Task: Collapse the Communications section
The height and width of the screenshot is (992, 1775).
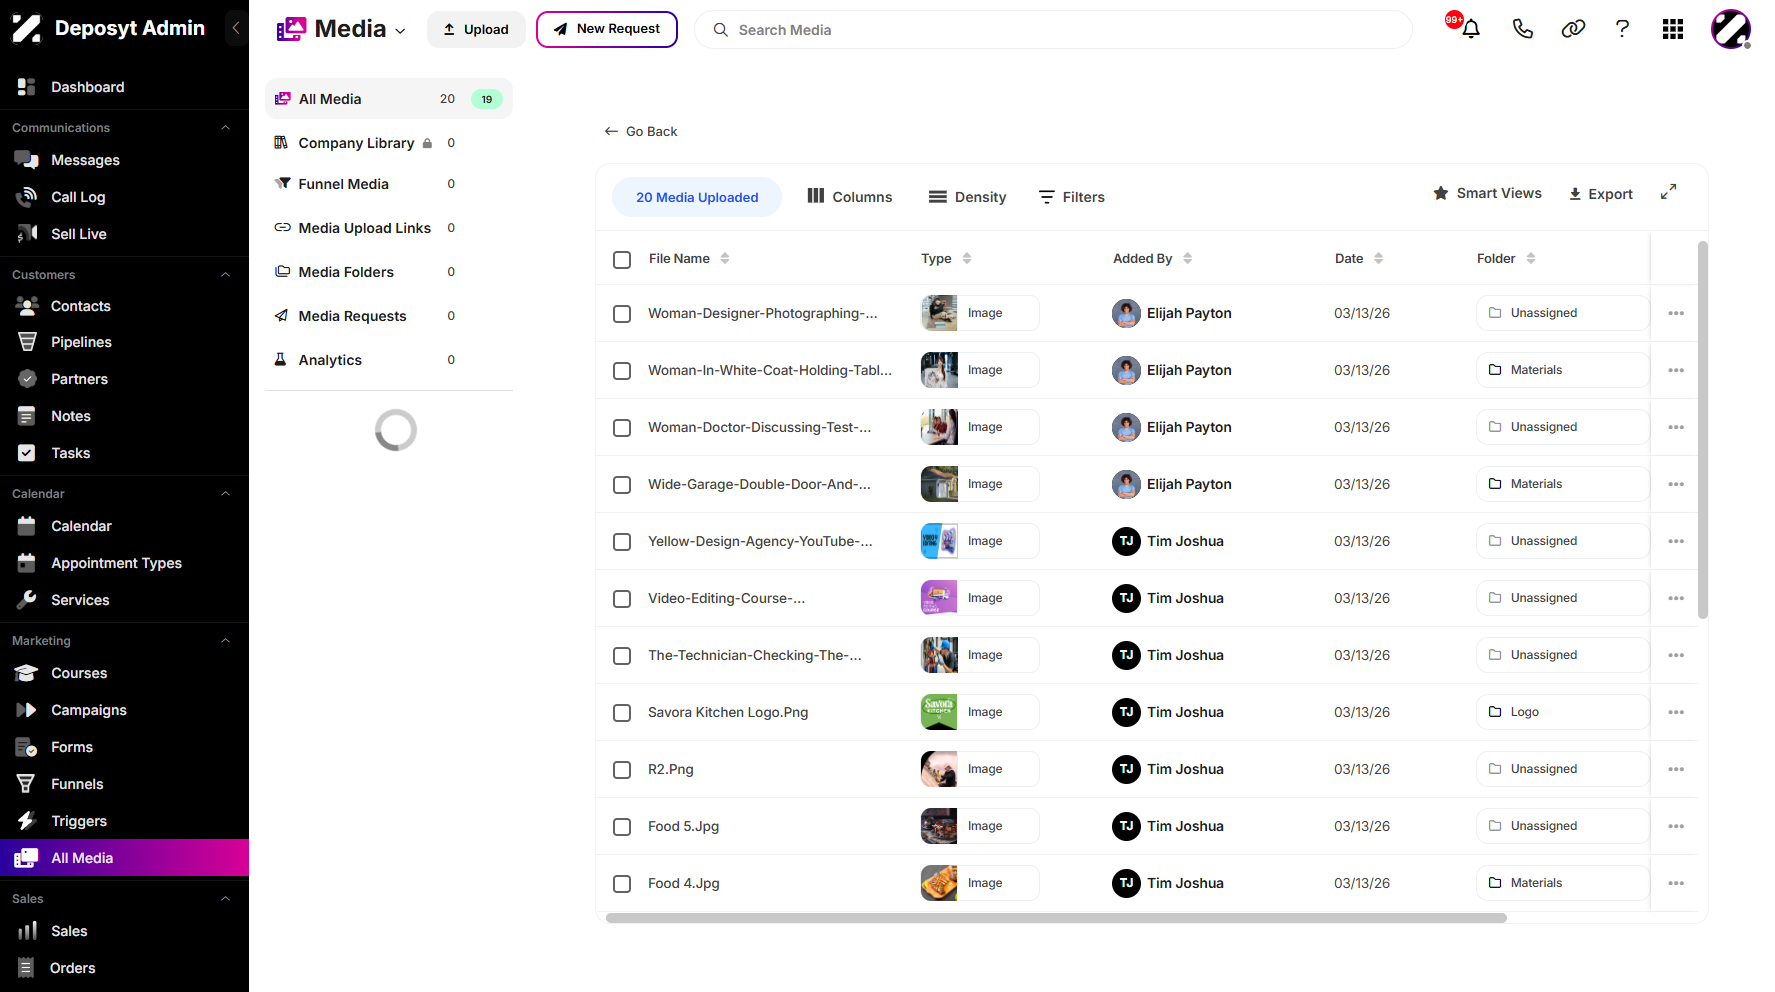Action: 226,128
